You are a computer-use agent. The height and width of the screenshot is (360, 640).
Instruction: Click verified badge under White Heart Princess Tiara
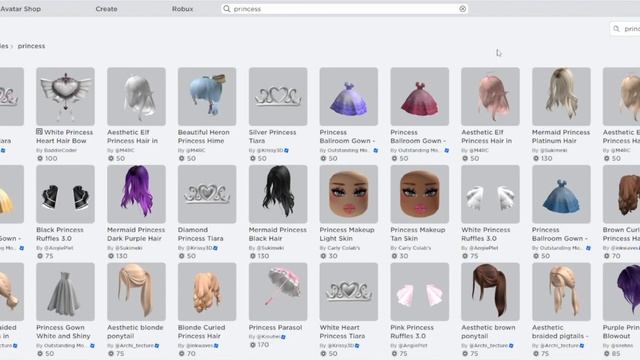[357, 345]
